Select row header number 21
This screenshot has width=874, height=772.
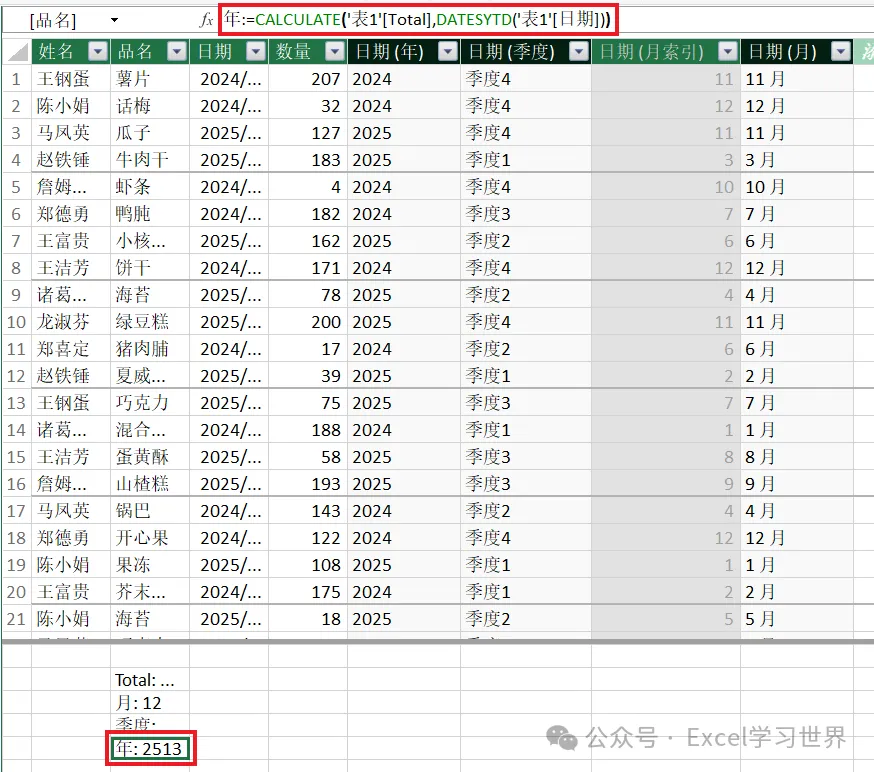tap(17, 619)
